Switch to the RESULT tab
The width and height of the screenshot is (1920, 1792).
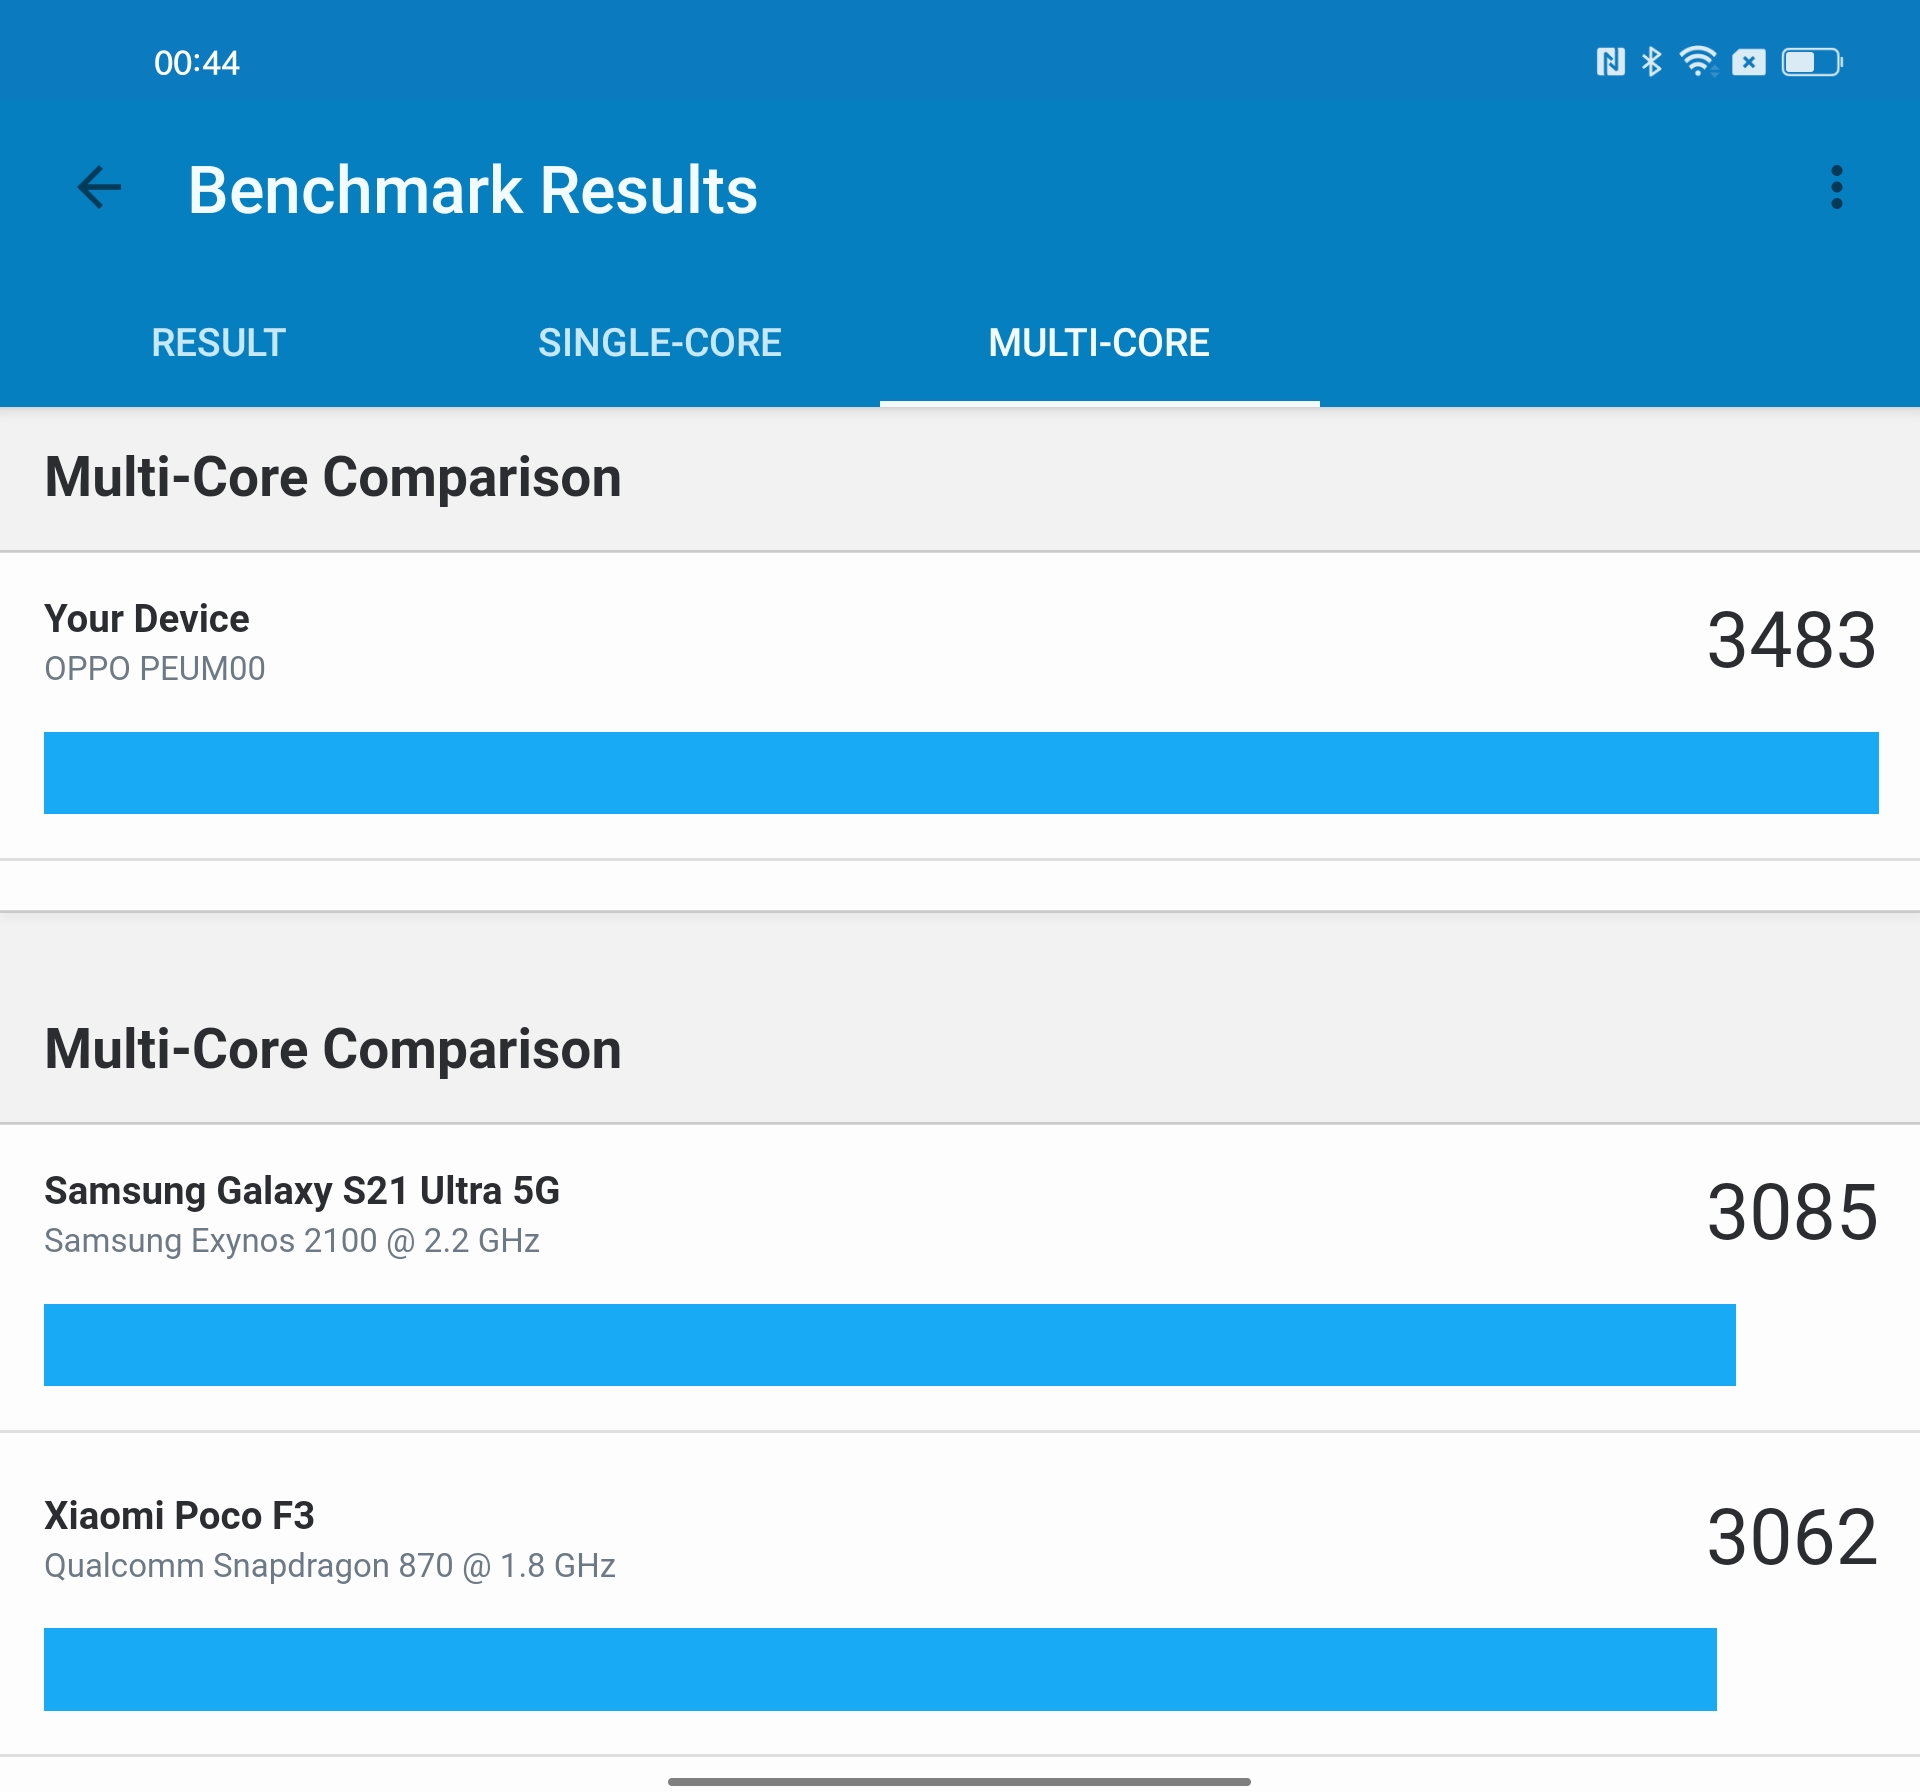point(218,343)
